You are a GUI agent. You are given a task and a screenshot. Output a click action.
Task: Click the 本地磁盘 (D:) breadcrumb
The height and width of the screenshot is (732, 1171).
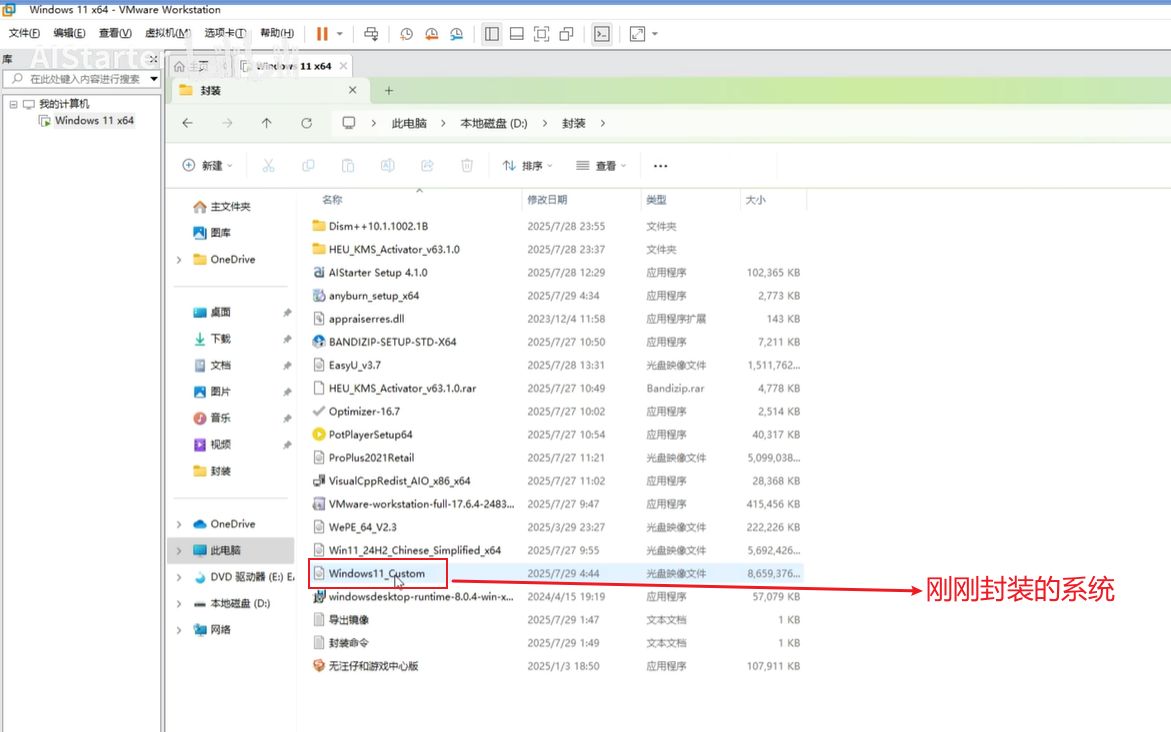point(493,123)
